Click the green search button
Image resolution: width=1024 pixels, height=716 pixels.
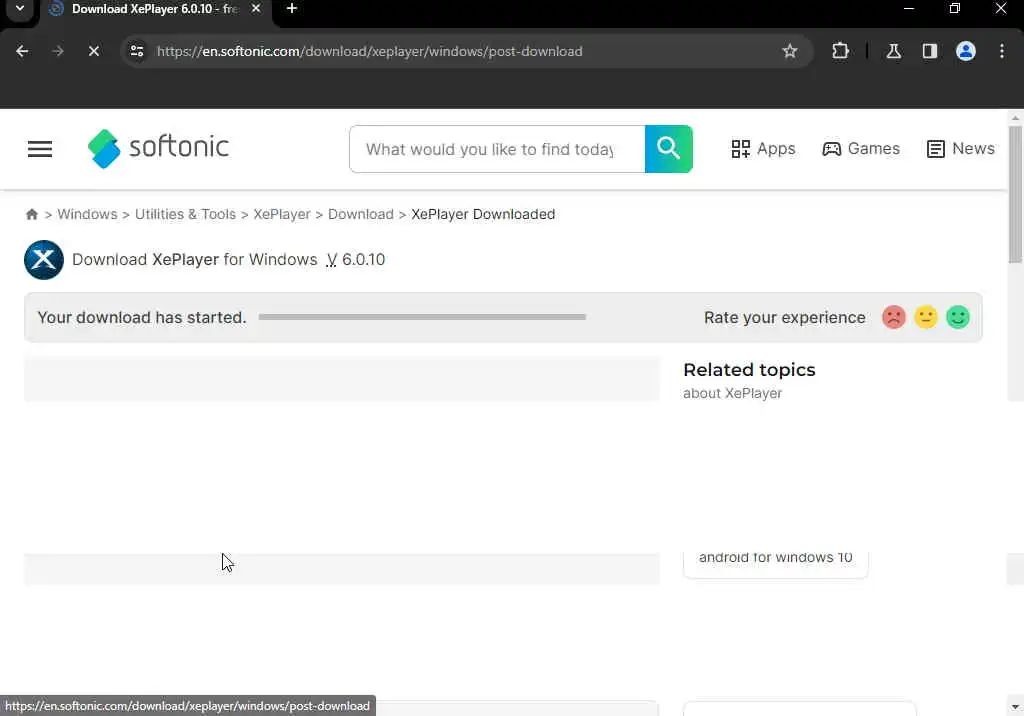click(x=668, y=149)
